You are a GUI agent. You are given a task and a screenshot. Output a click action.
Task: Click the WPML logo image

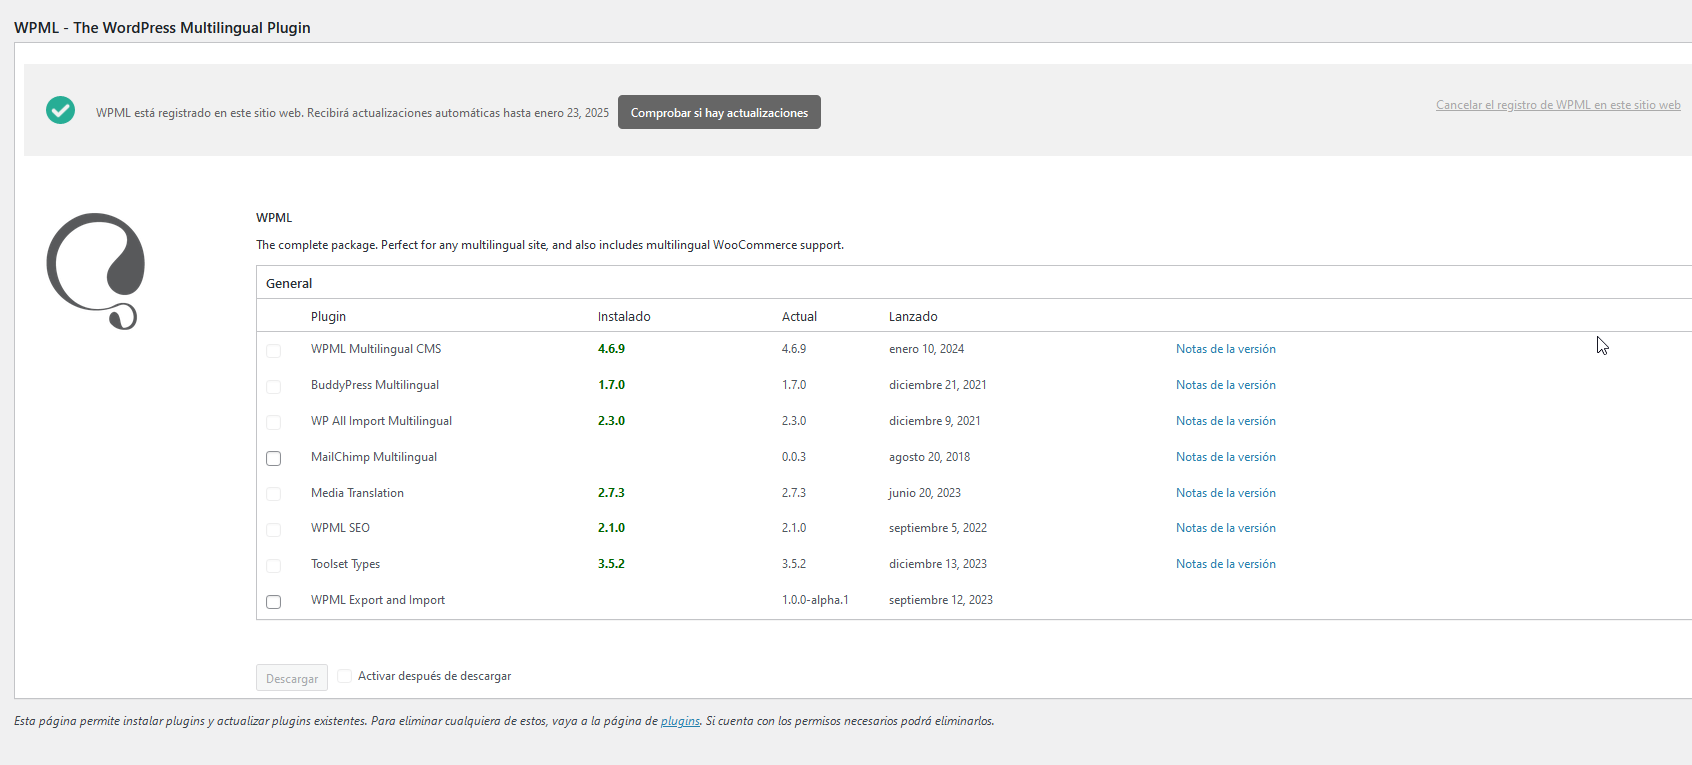96,271
